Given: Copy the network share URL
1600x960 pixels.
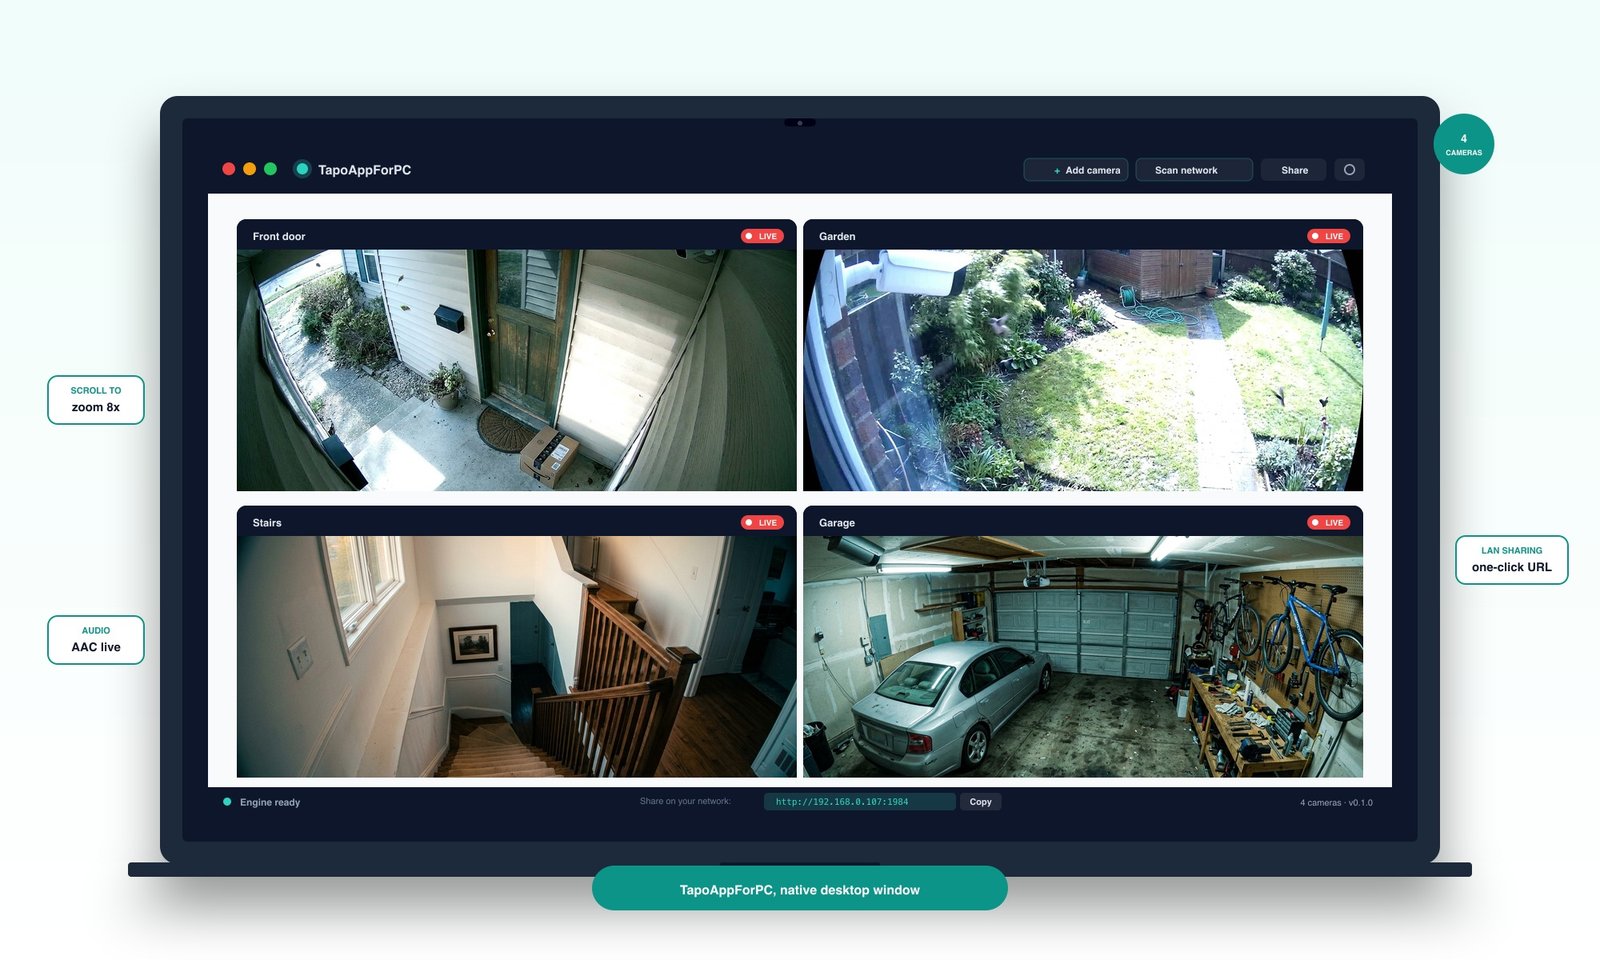Looking at the screenshot, I should pyautogui.click(x=980, y=802).
